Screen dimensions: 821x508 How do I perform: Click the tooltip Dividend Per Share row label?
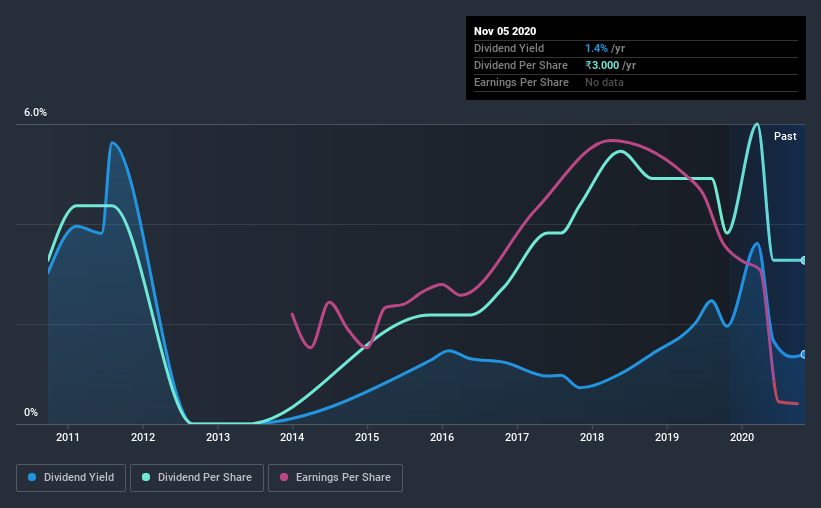point(520,65)
